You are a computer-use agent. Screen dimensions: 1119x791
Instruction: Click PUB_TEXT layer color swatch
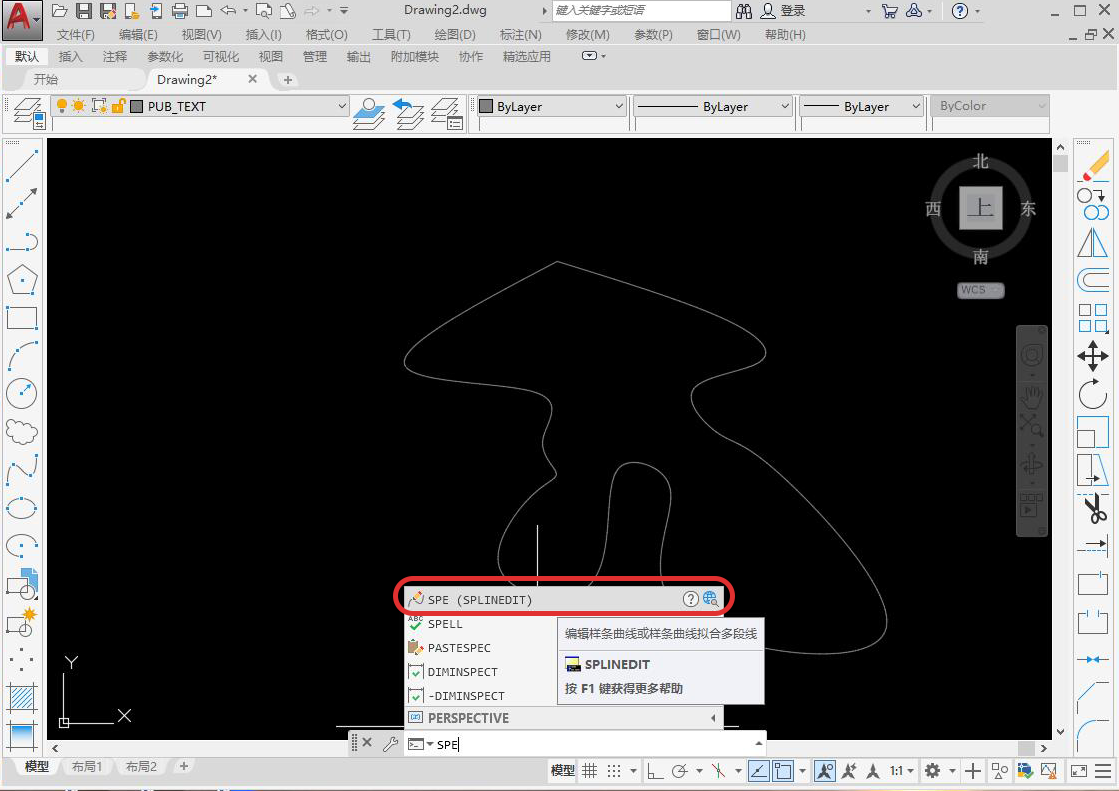137,106
